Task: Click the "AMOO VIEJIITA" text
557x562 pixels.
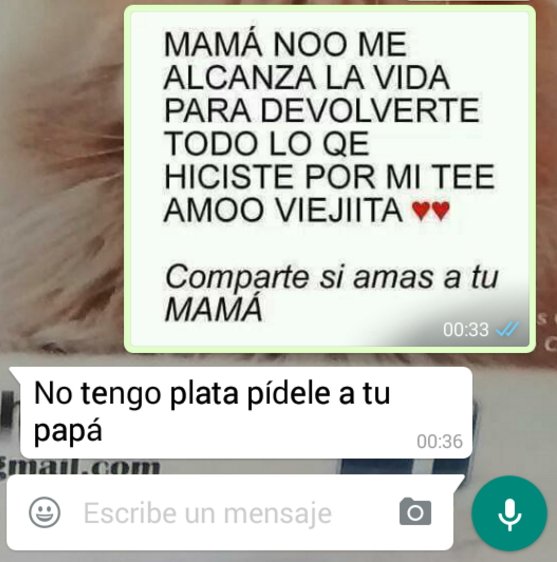Action: [x=283, y=210]
